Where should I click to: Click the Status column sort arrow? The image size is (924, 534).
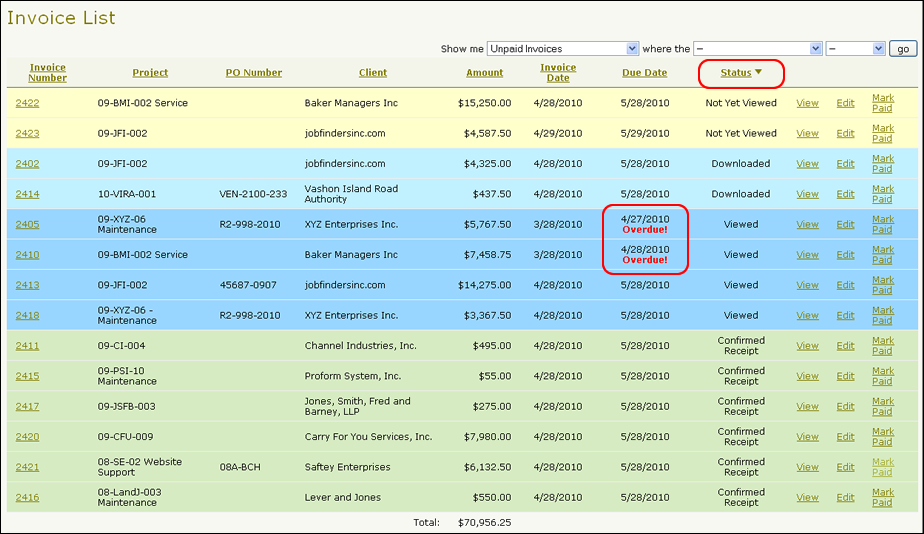(x=758, y=72)
